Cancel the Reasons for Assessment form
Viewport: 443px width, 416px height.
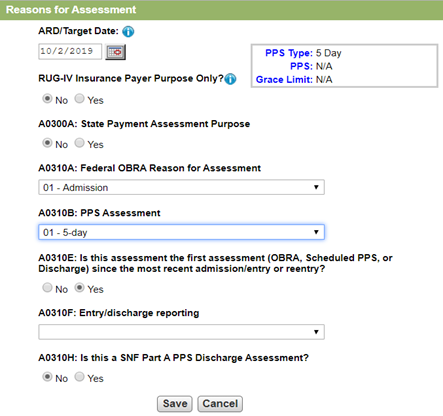(x=220, y=404)
